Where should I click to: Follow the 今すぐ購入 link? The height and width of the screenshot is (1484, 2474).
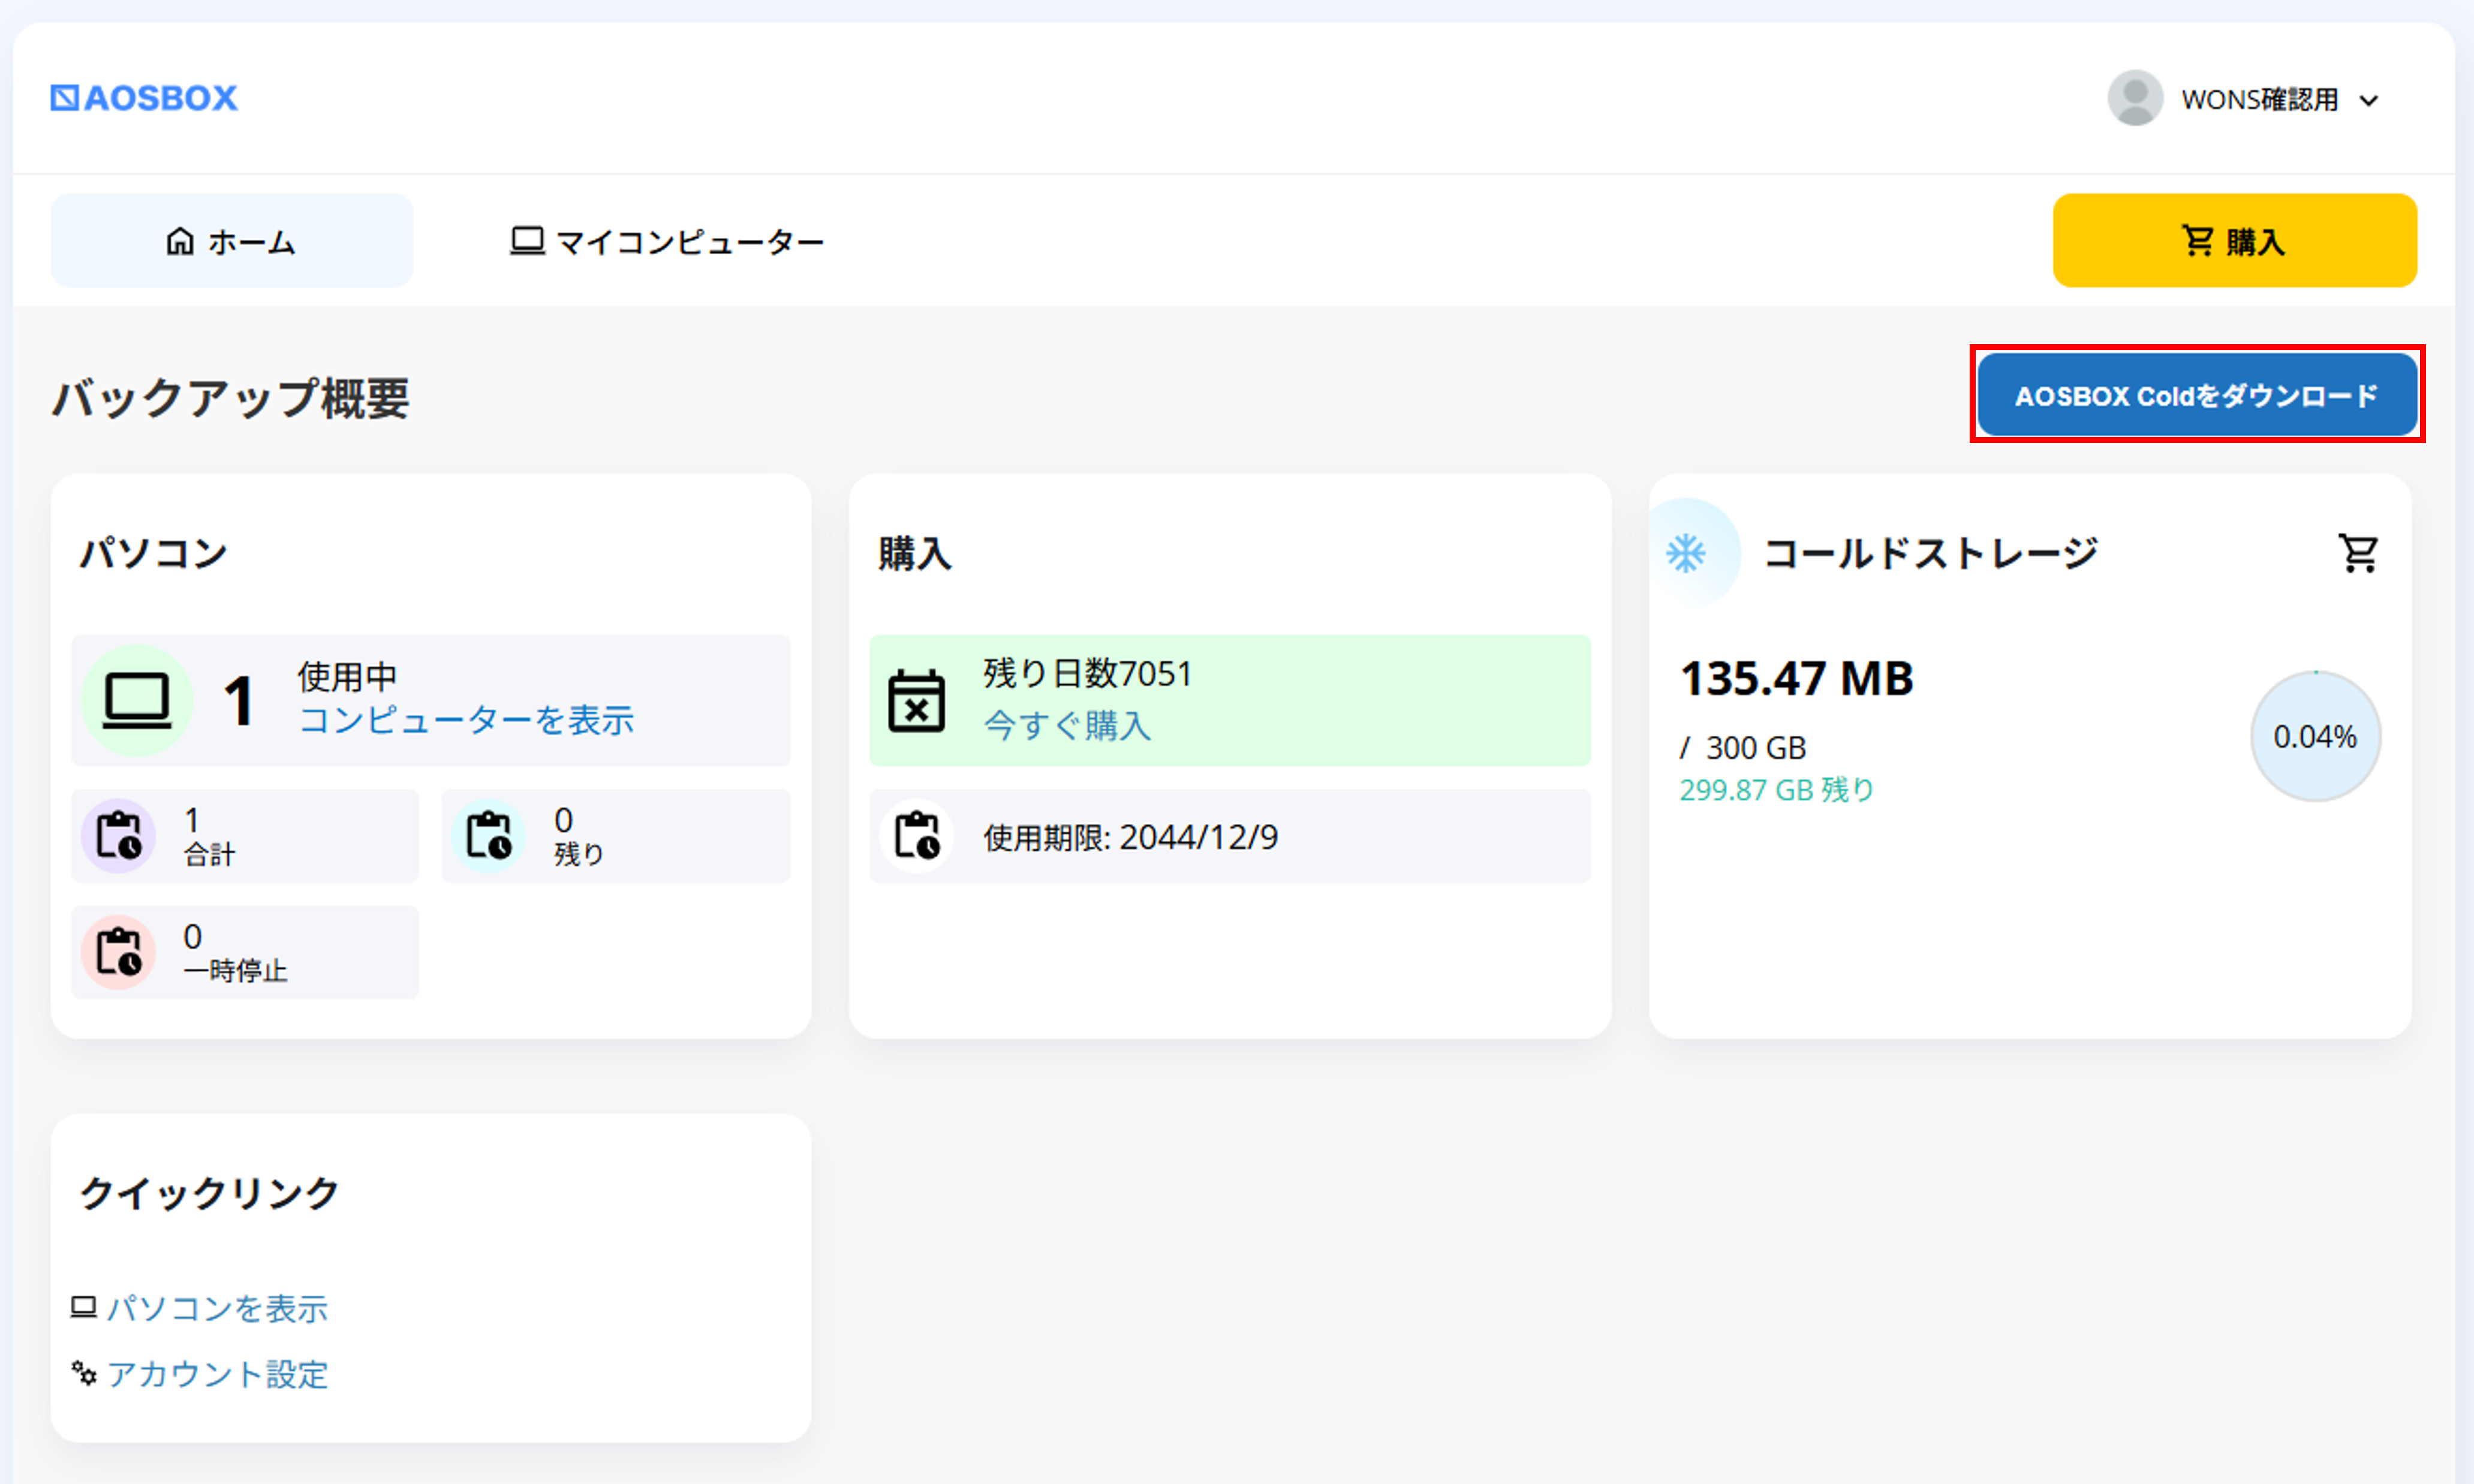tap(1067, 725)
